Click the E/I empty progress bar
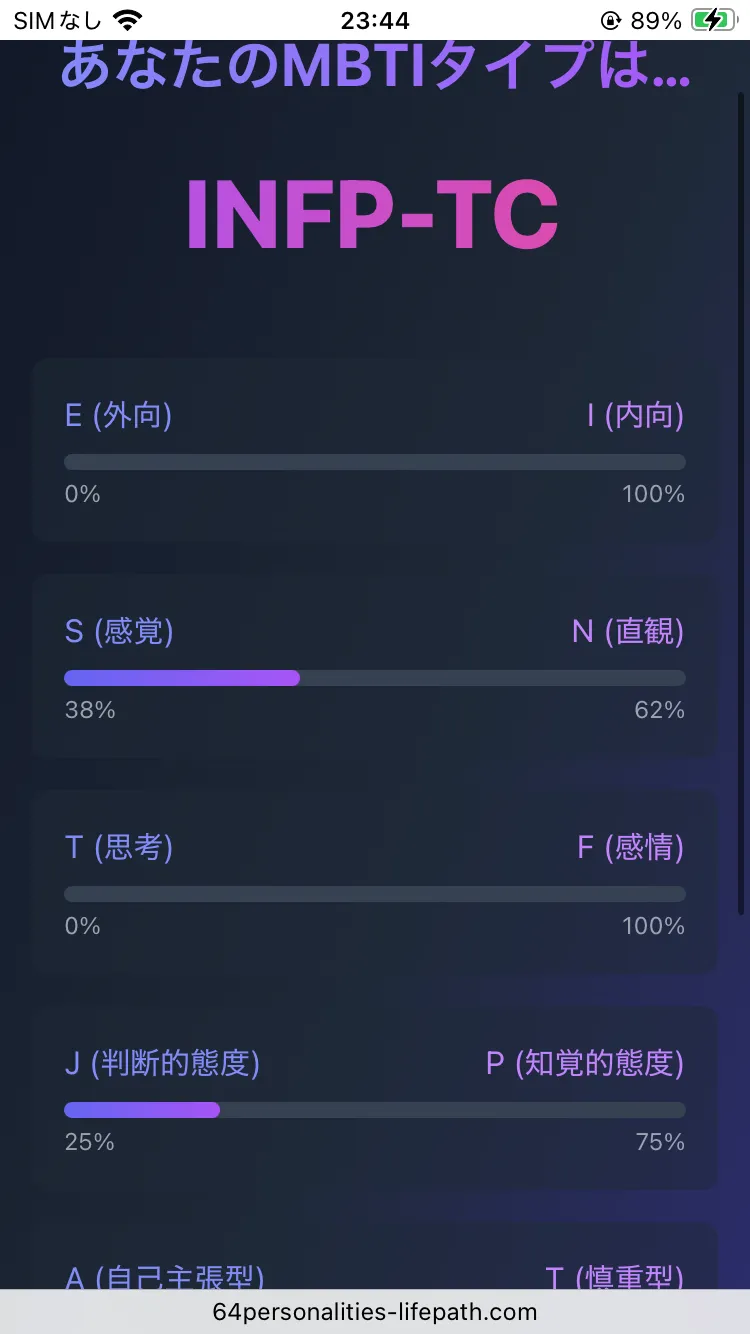This screenshot has height=1334, width=750. [375, 462]
